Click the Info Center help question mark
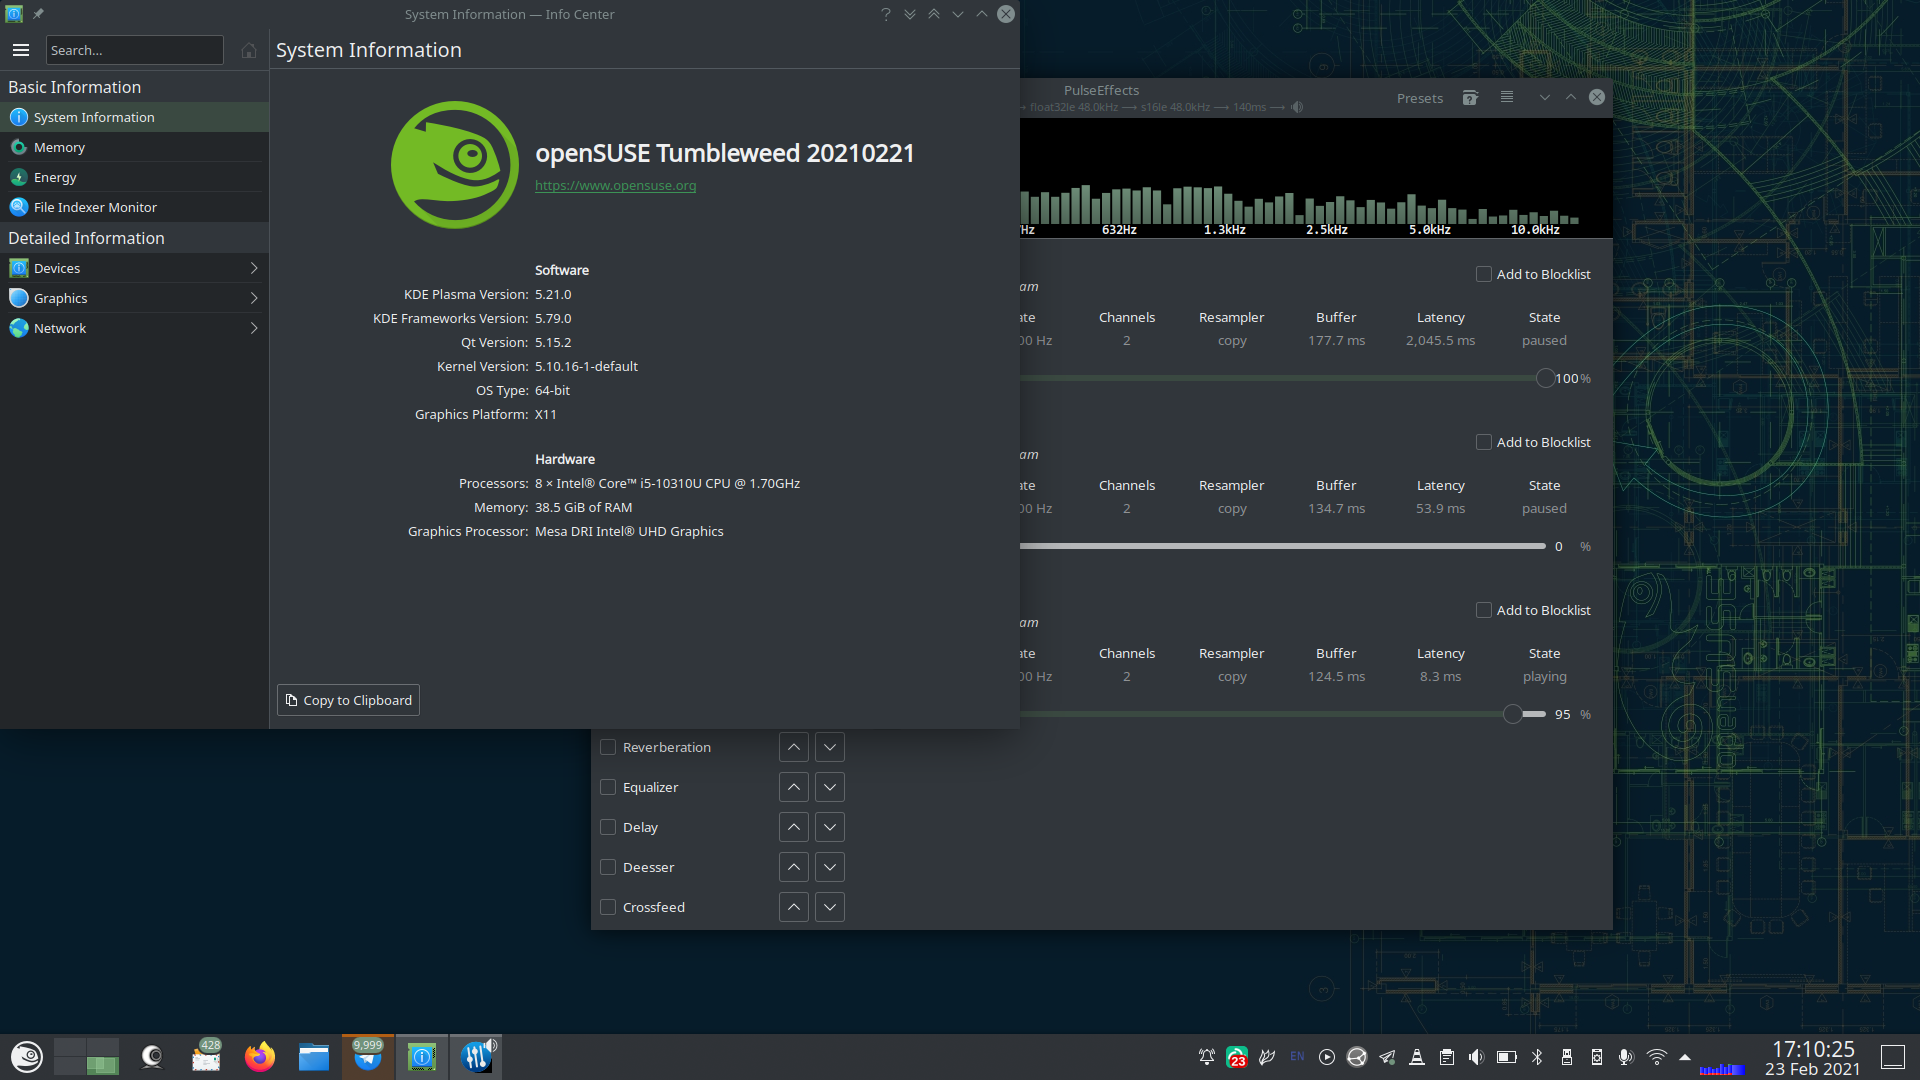Screen dimensions: 1920x1080 point(885,14)
